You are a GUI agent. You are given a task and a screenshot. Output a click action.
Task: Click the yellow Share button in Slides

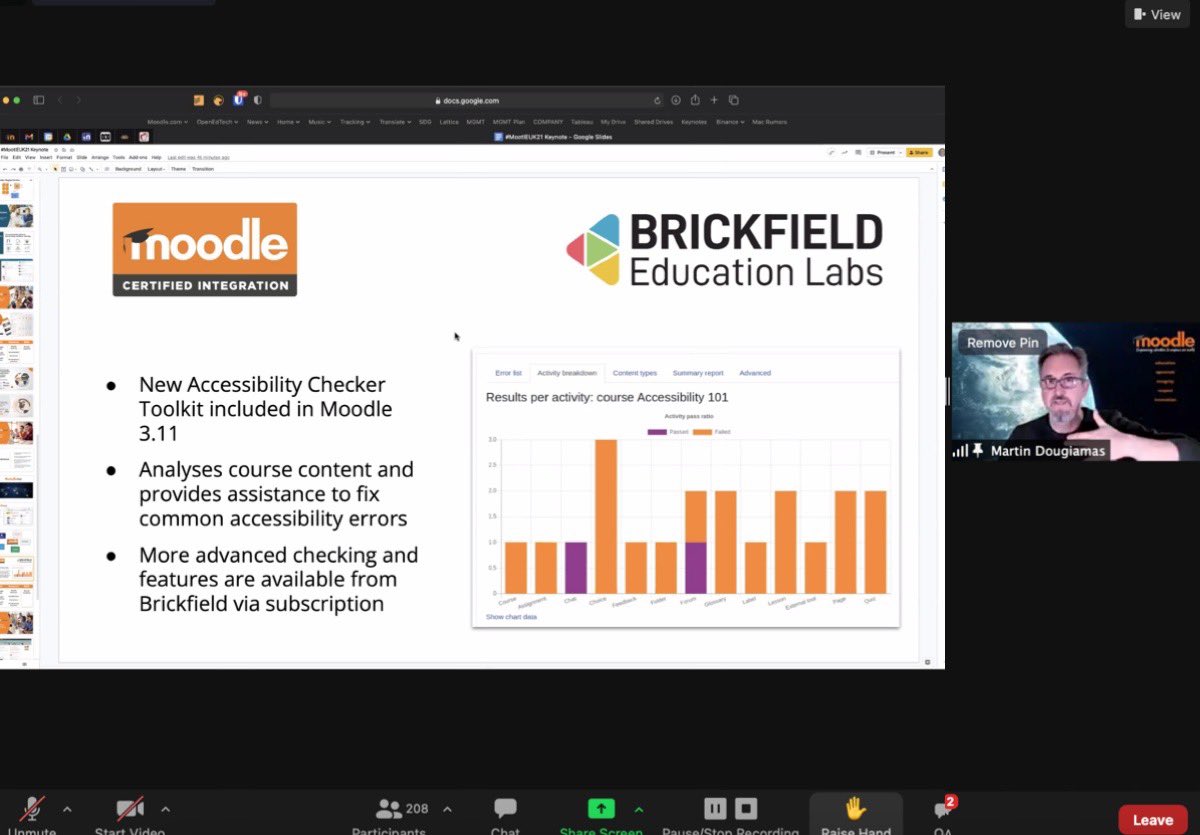pyautogui.click(x=919, y=152)
